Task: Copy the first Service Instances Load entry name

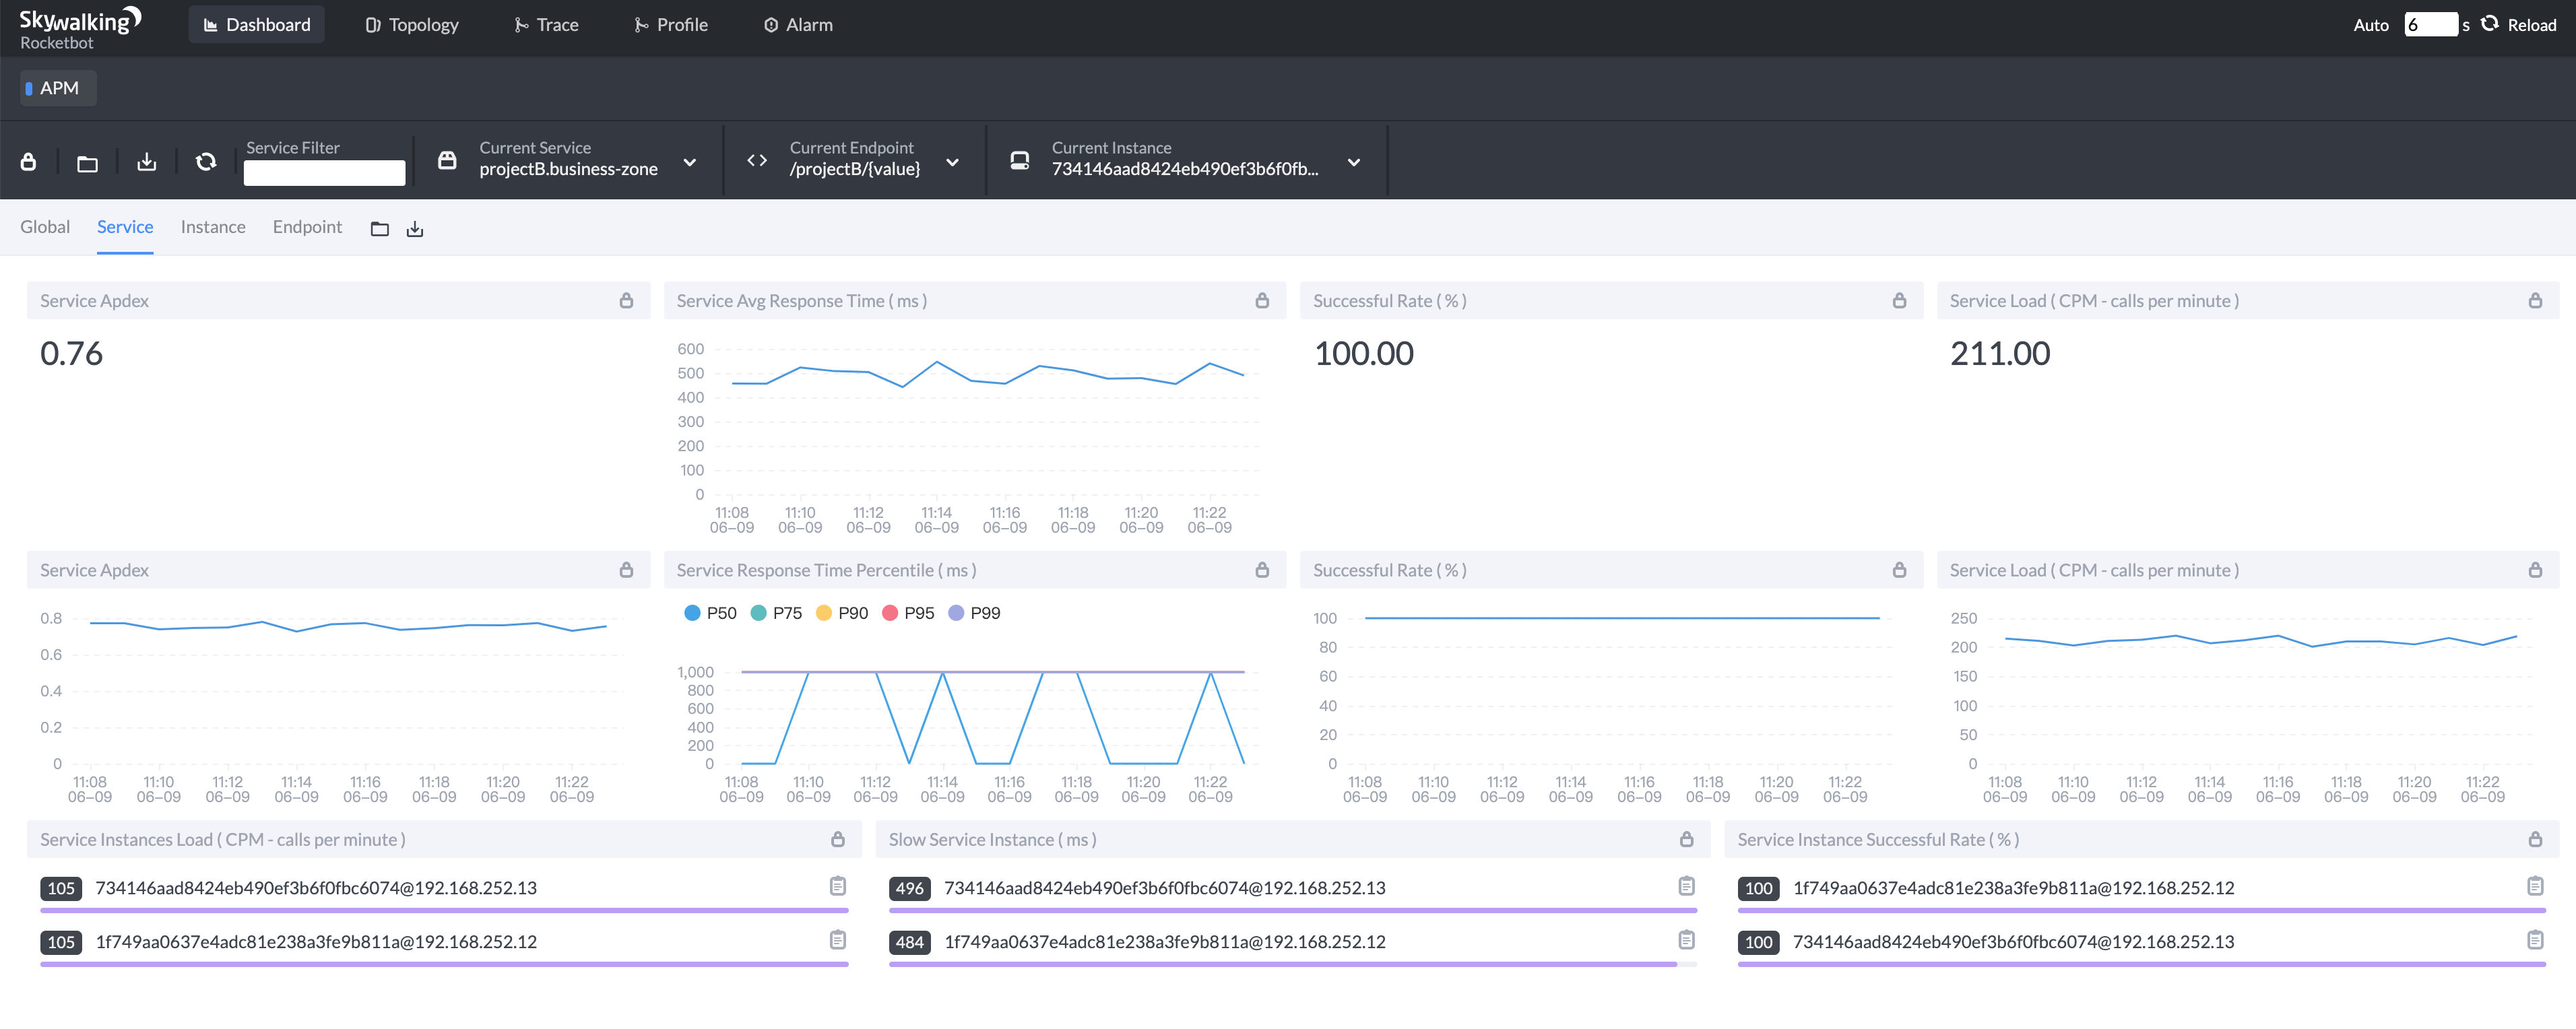Action: 837,887
